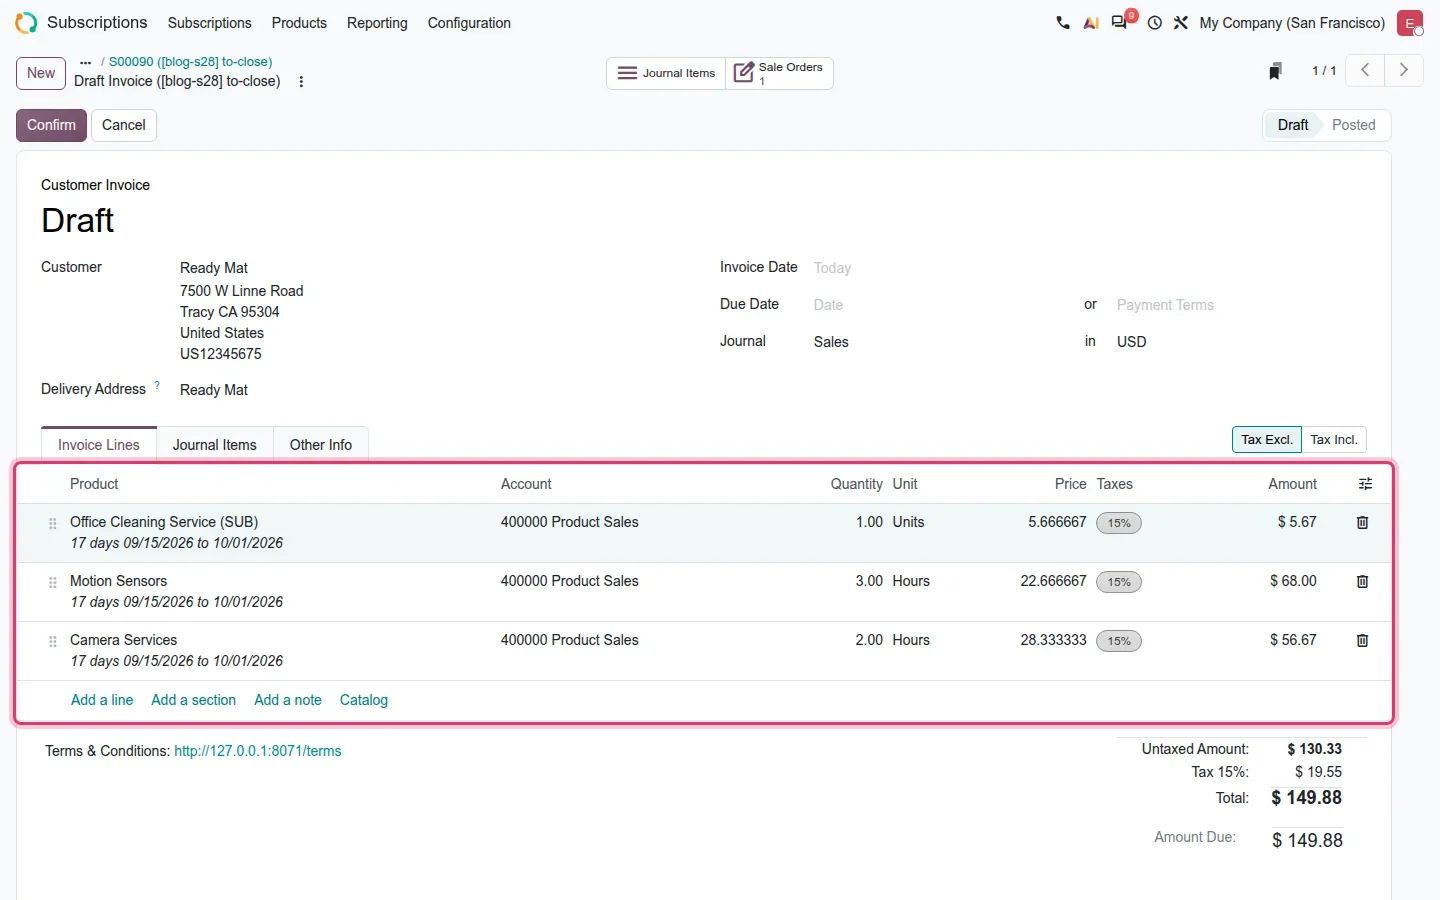Click the Delivery Address help question mark
The image size is (1440, 900).
tap(157, 385)
